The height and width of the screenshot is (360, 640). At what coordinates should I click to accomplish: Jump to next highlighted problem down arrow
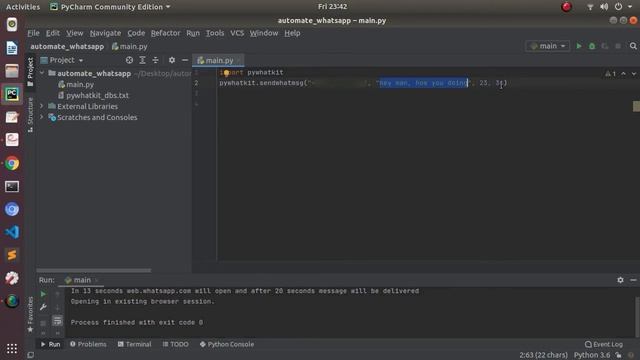pyautogui.click(x=634, y=73)
